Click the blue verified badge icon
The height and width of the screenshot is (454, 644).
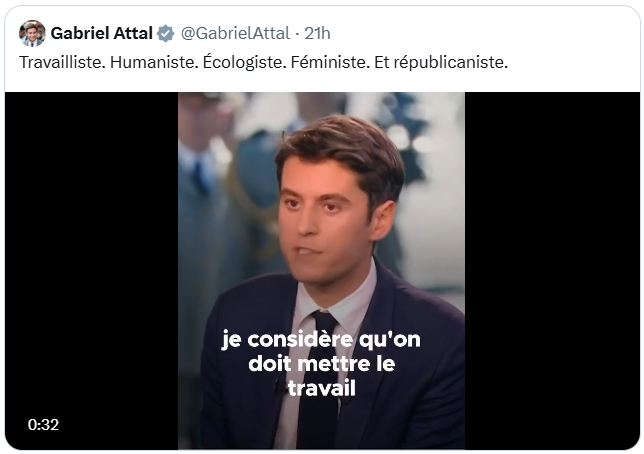coord(166,33)
